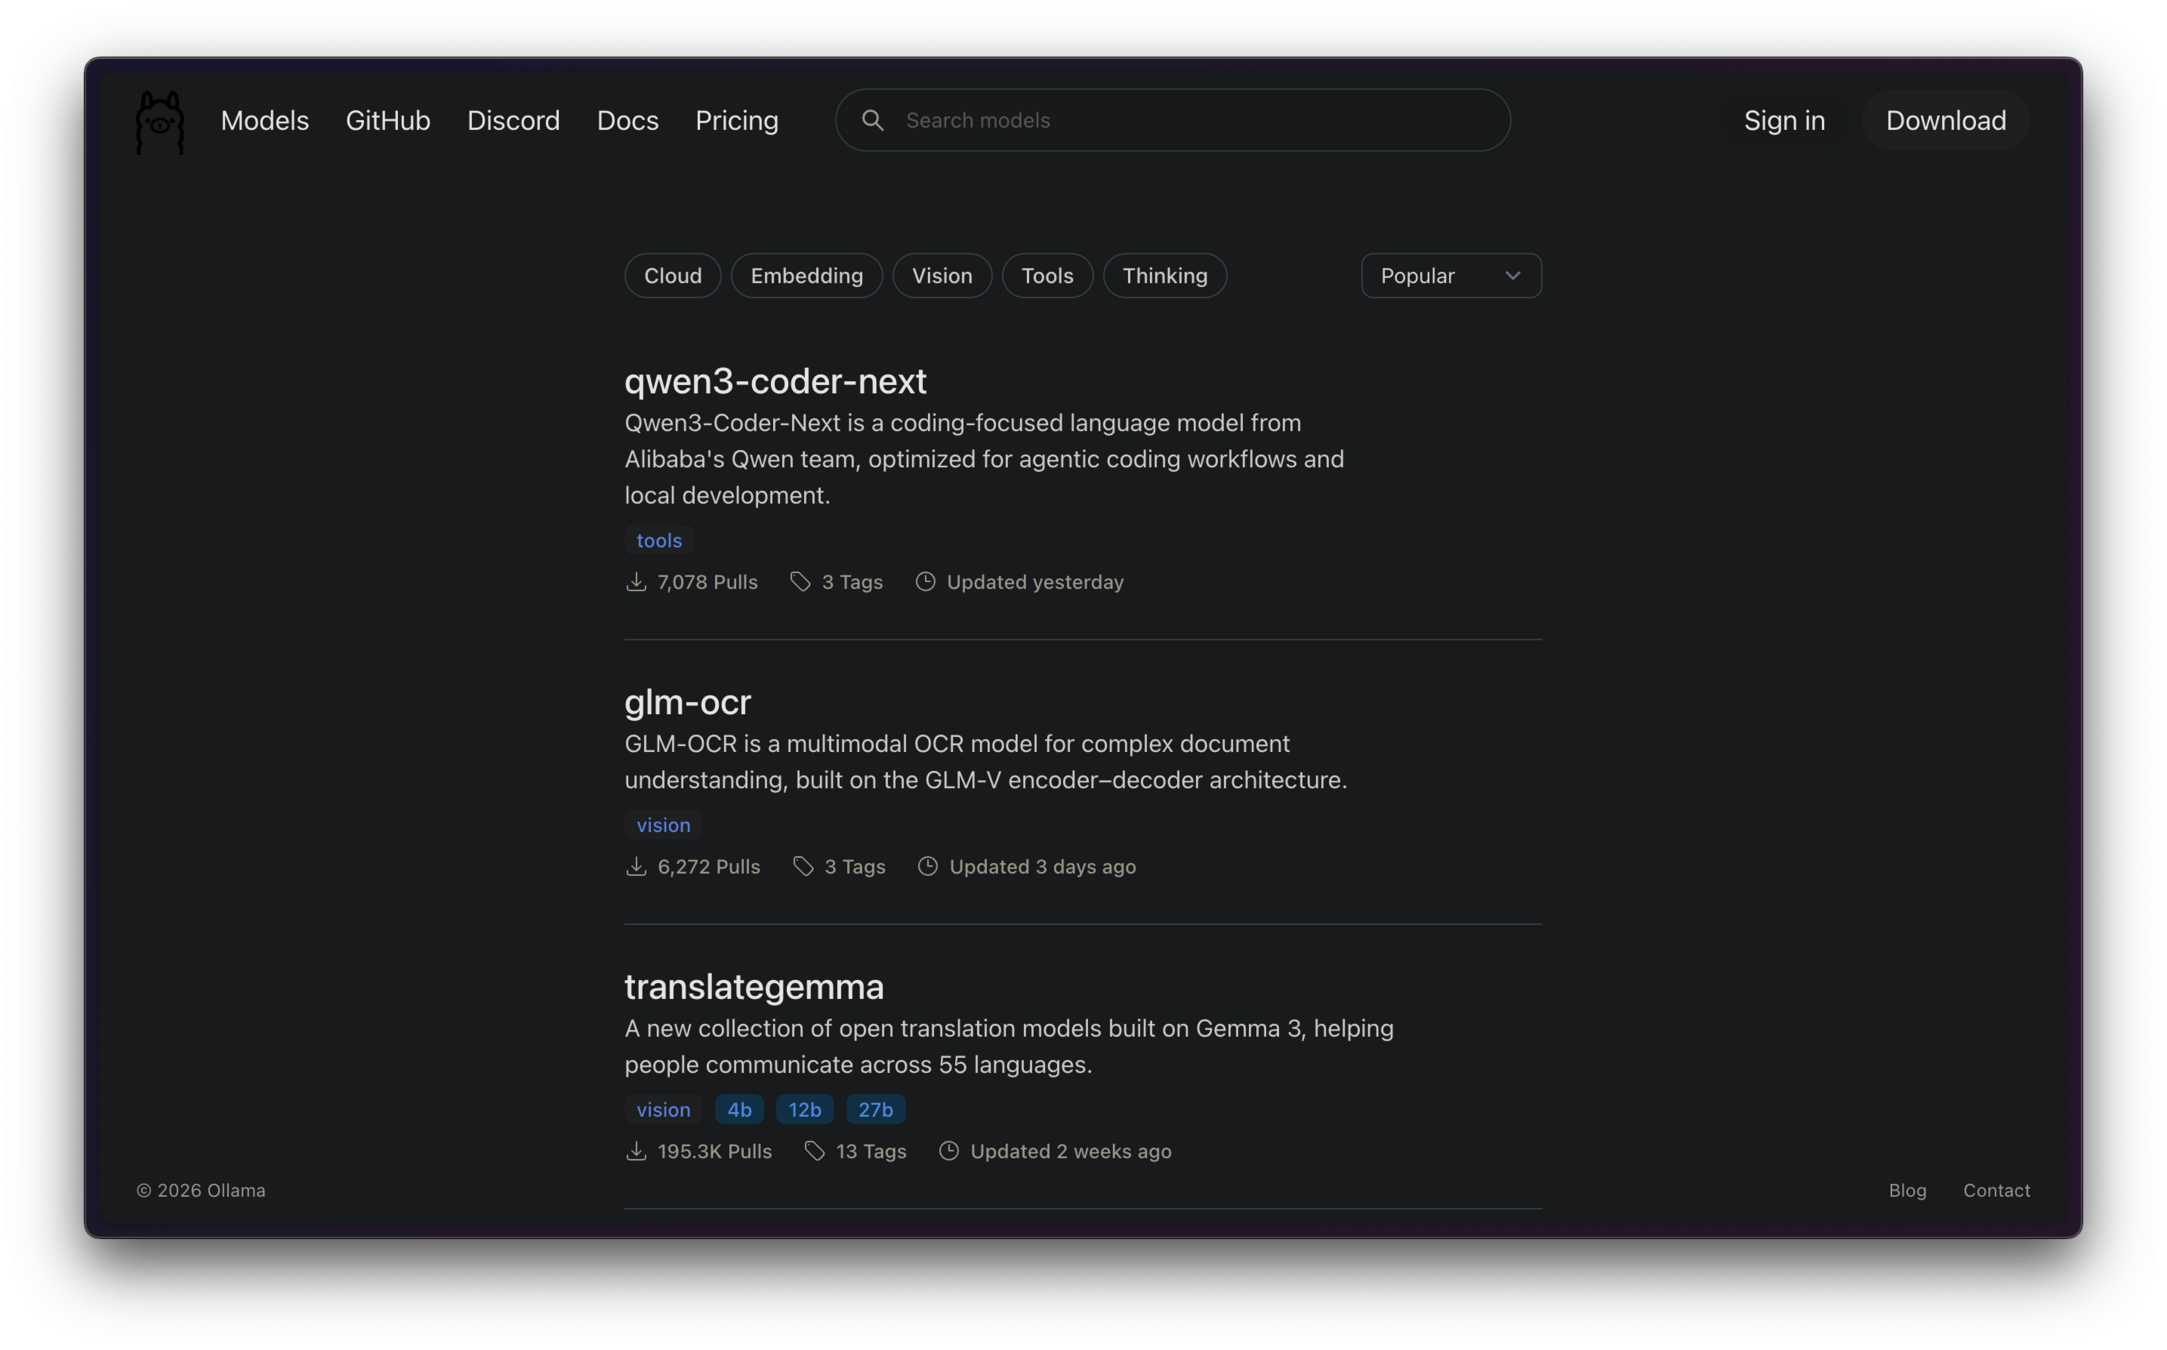The image size is (2167, 1350).
Task: Click clock icon beside Updated yesterday
Action: tap(925, 582)
